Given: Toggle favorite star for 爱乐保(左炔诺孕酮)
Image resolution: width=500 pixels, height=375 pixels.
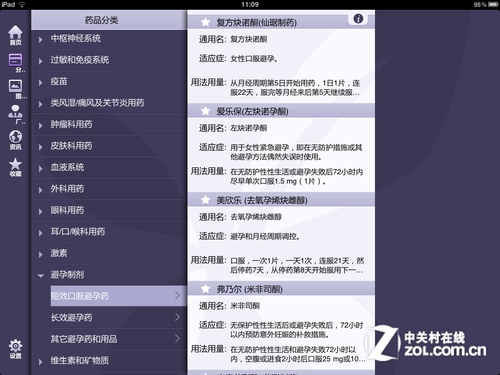Looking at the screenshot, I should pyautogui.click(x=206, y=111).
